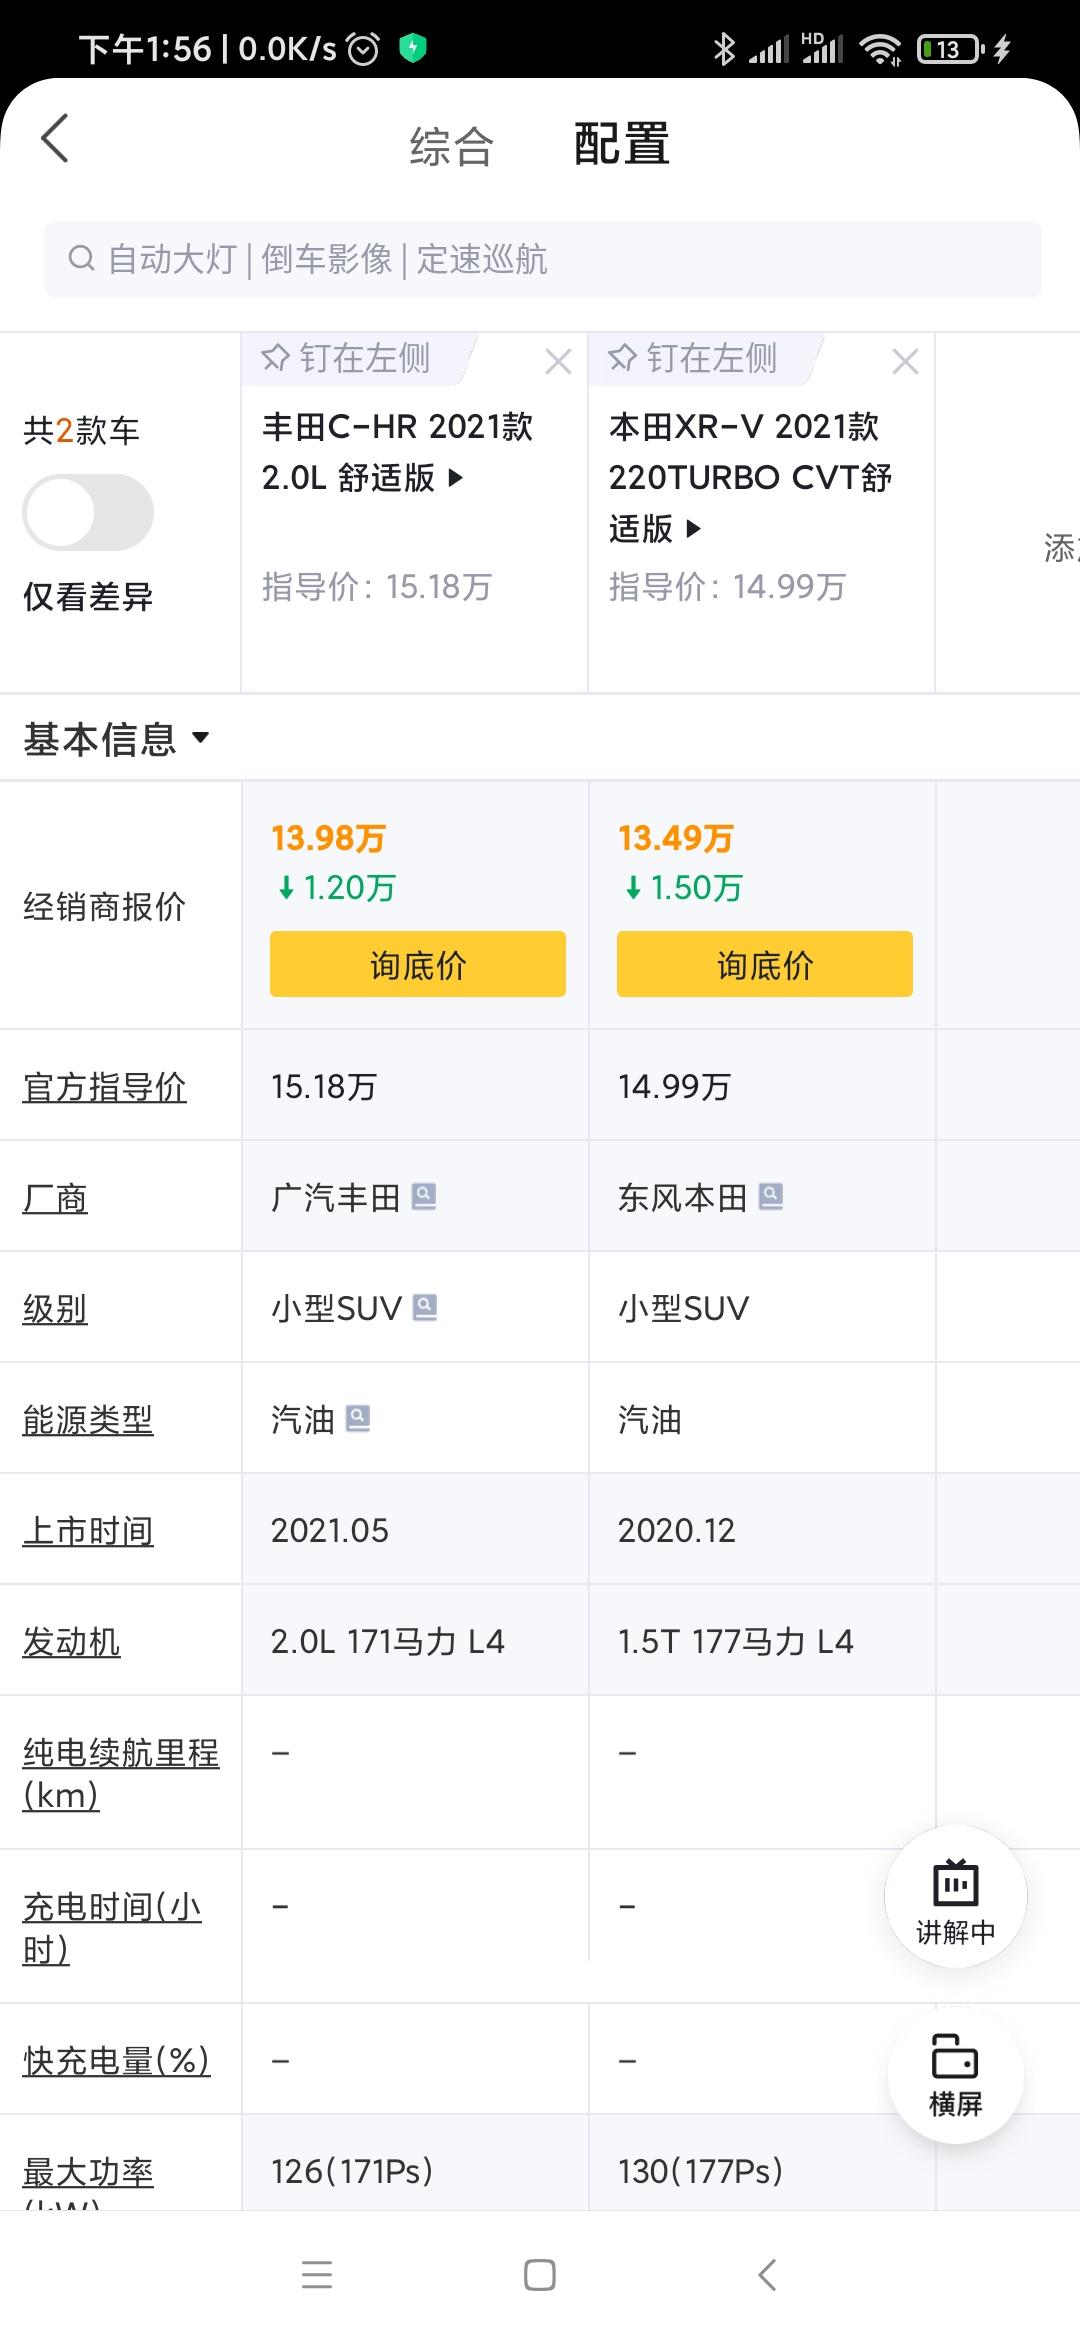The height and width of the screenshot is (2340, 1080).
Task: Tap dealer price 13.49万 for Honda
Action: tap(676, 838)
